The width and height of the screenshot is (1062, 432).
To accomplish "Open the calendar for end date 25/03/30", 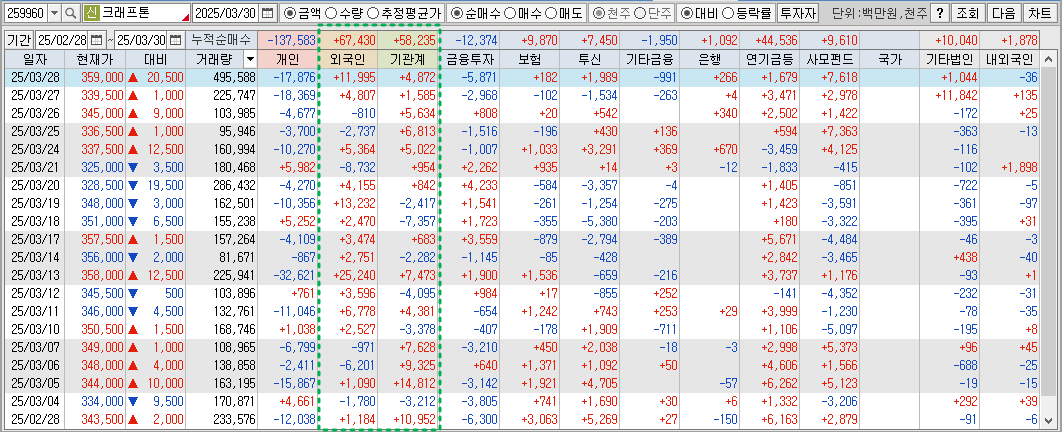I will 176,40.
